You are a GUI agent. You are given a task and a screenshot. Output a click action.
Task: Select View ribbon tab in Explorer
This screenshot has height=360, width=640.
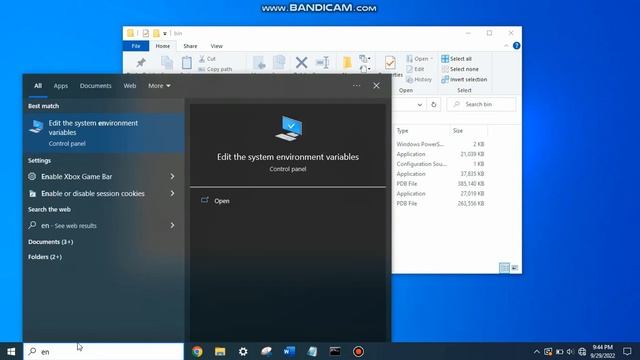[x=217, y=46]
